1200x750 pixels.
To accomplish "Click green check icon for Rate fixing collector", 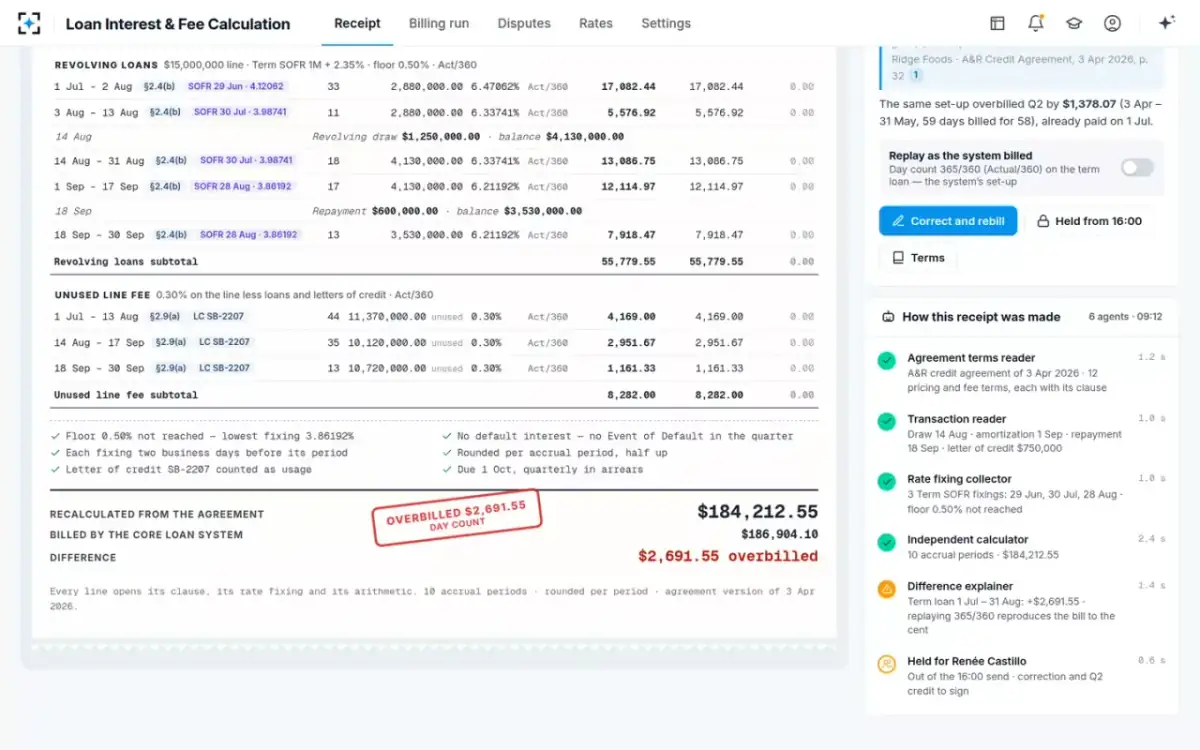I will [886, 482].
